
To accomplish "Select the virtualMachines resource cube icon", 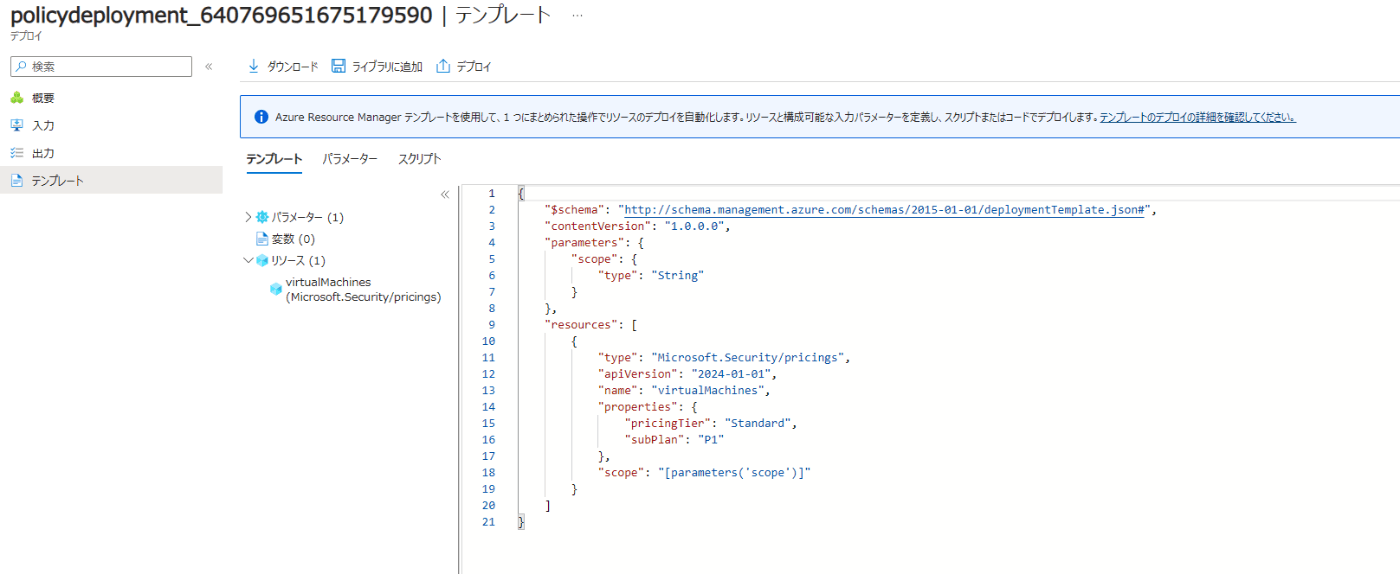I will tap(276, 289).
